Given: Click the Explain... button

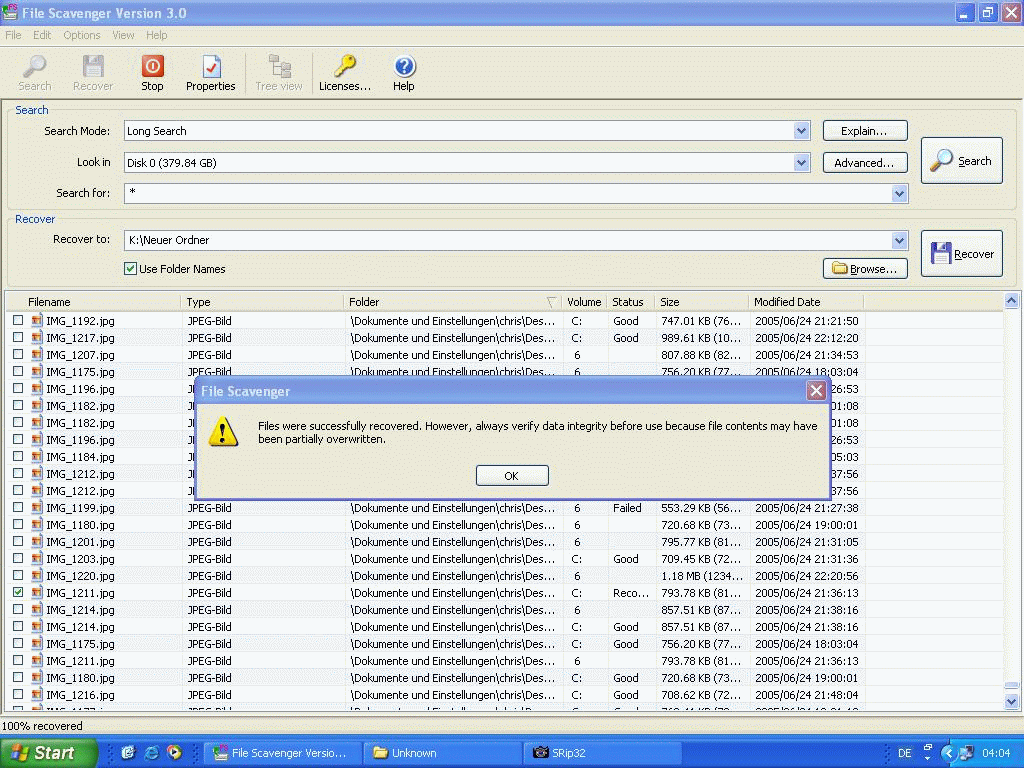Looking at the screenshot, I should tap(865, 131).
